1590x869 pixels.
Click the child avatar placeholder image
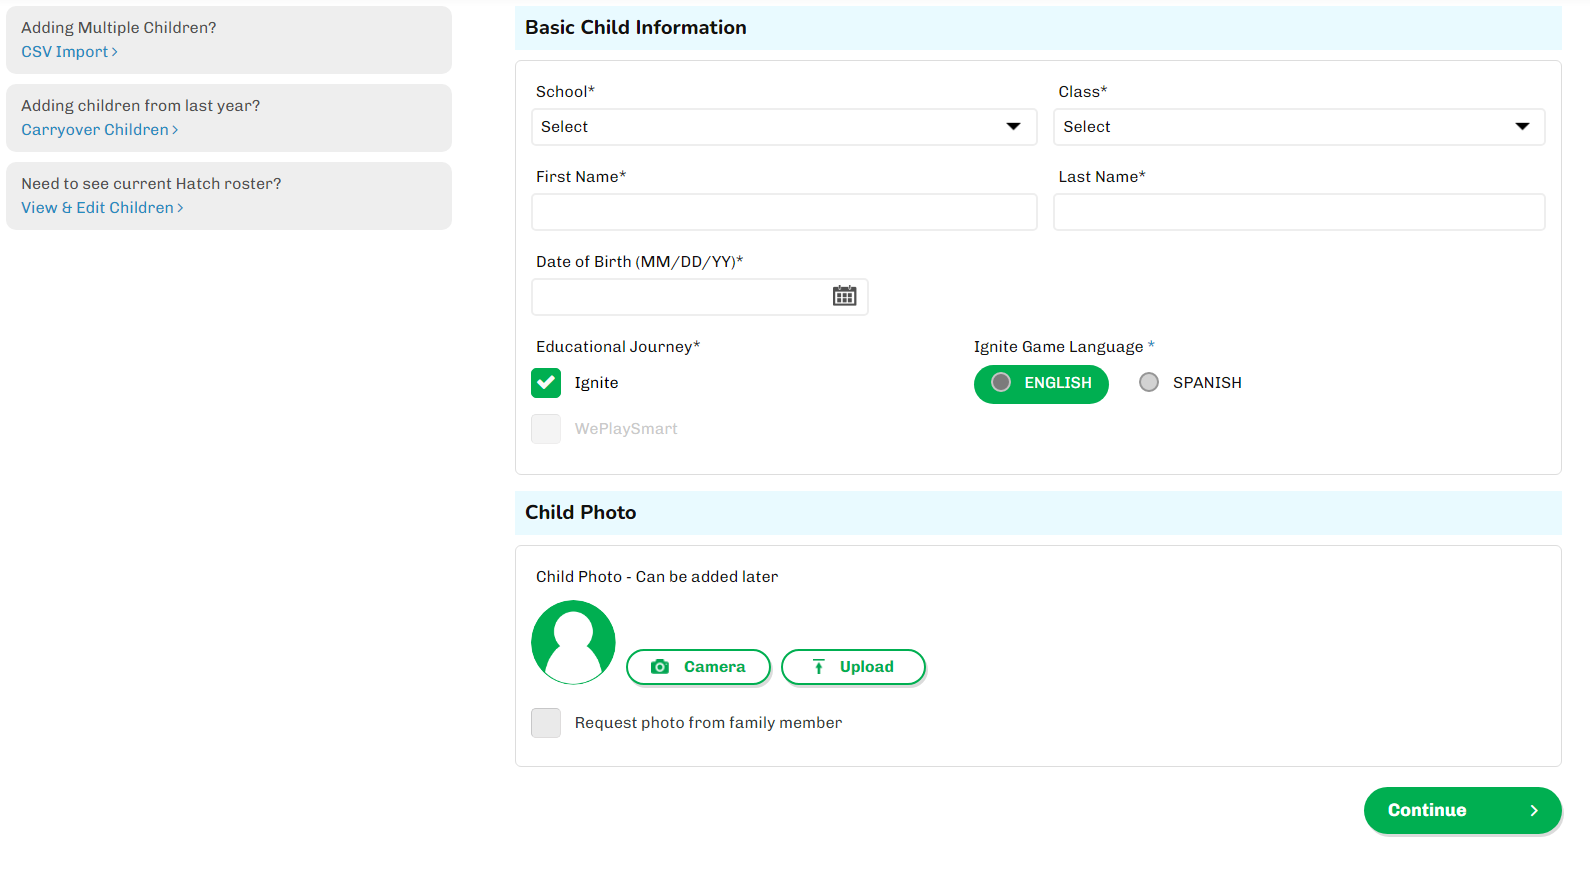click(573, 642)
